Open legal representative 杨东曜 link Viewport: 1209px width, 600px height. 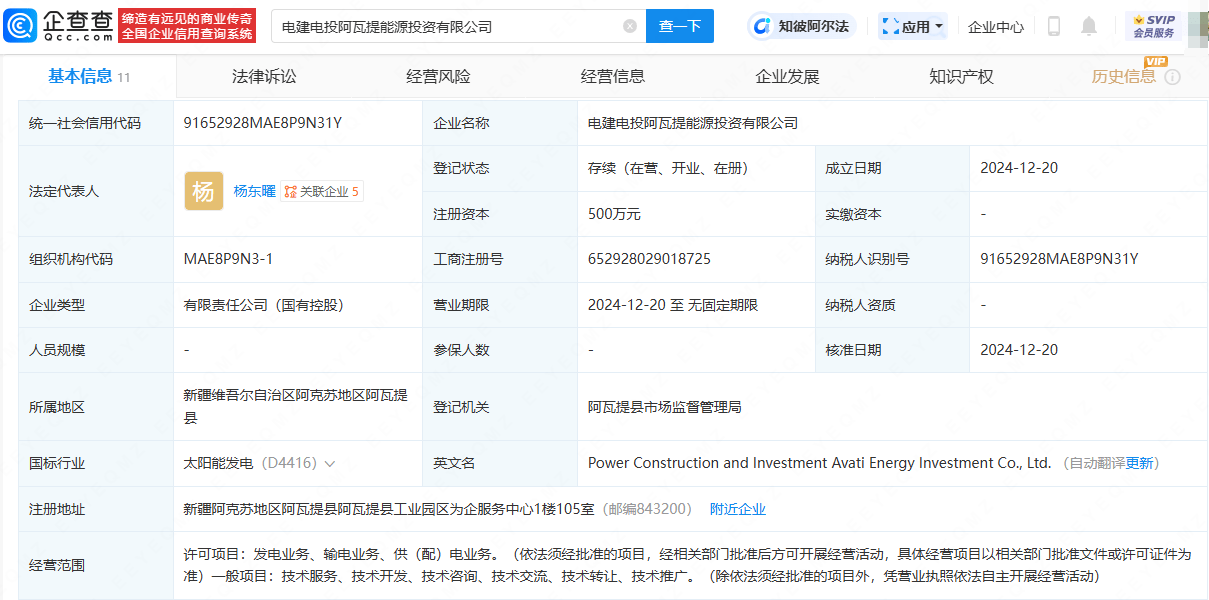pos(254,191)
